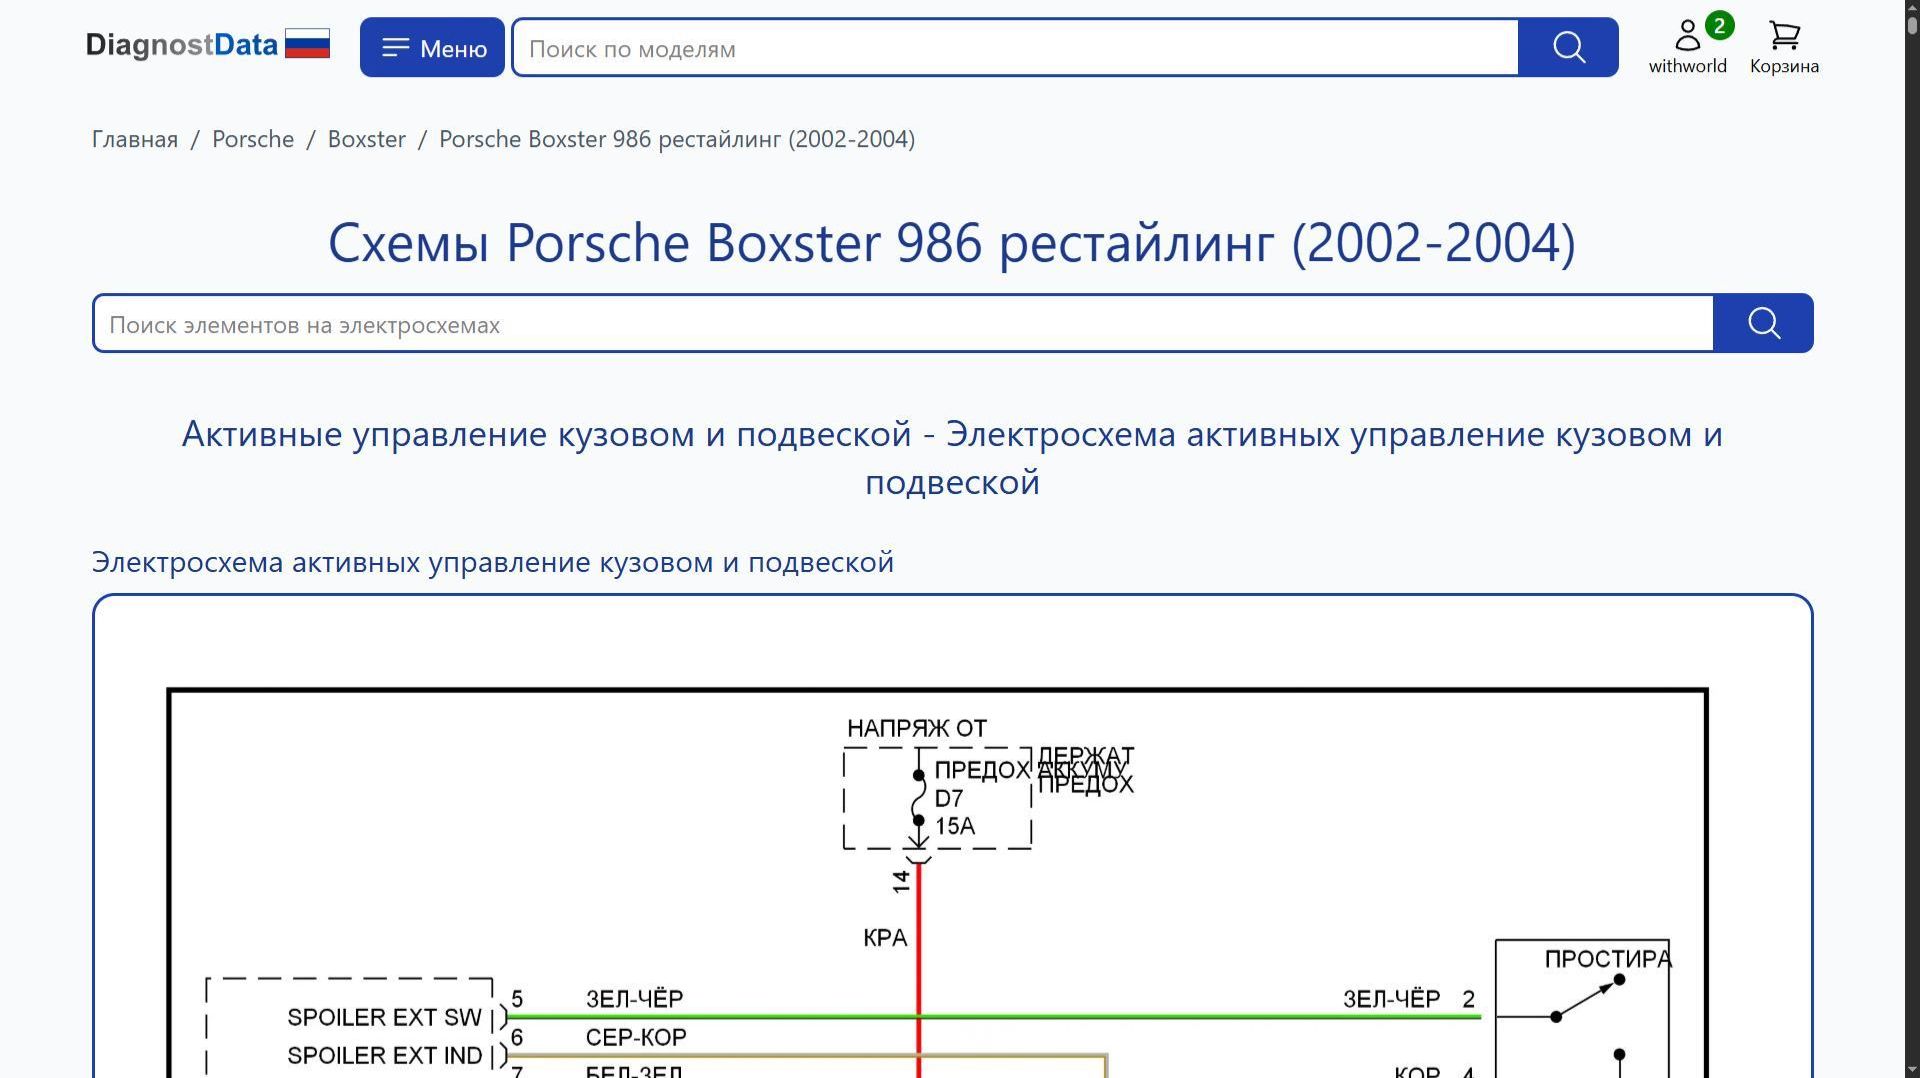Click the DiagnostData logo
The height and width of the screenshot is (1078, 1920).
point(181,45)
